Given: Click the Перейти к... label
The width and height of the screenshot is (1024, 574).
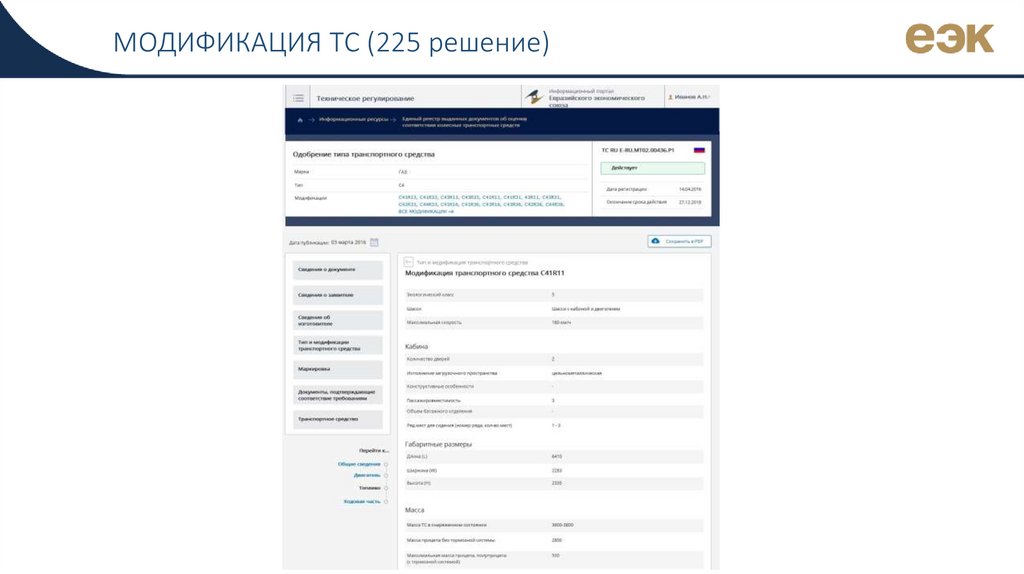Looking at the screenshot, I should point(374,451).
